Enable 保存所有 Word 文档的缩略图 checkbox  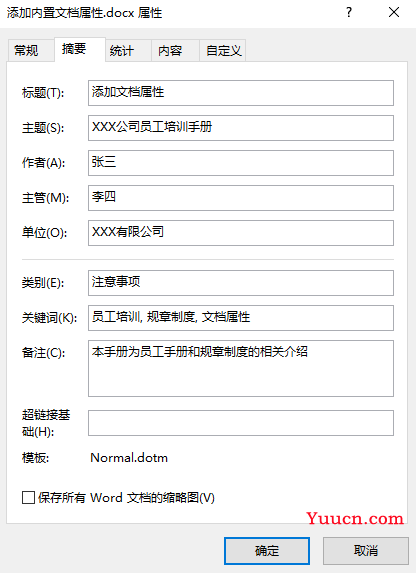(x=28, y=498)
